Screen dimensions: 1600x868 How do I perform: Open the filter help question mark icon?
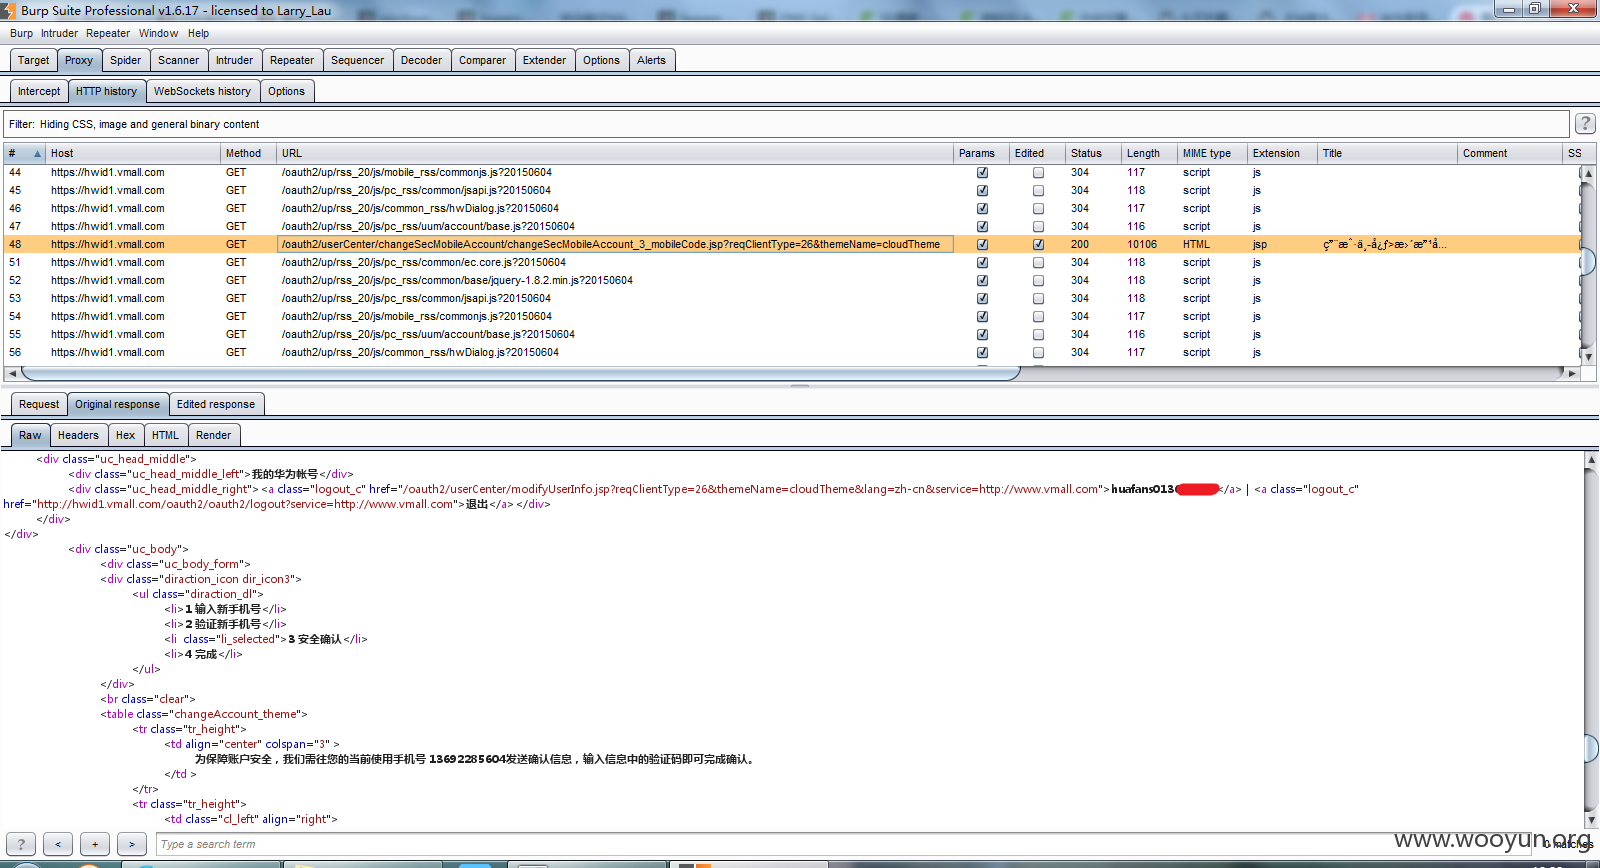point(1585,123)
